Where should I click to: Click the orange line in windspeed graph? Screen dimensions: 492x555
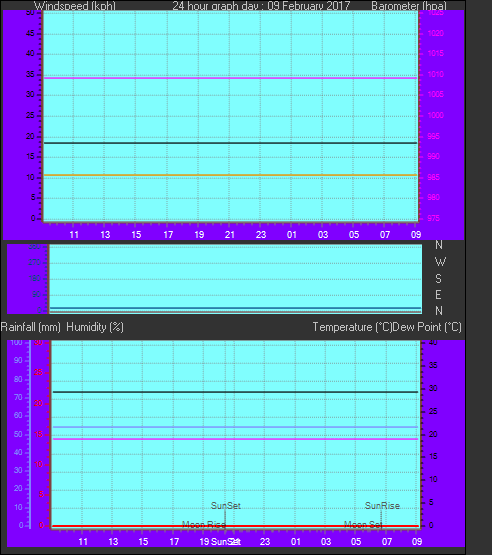click(230, 175)
